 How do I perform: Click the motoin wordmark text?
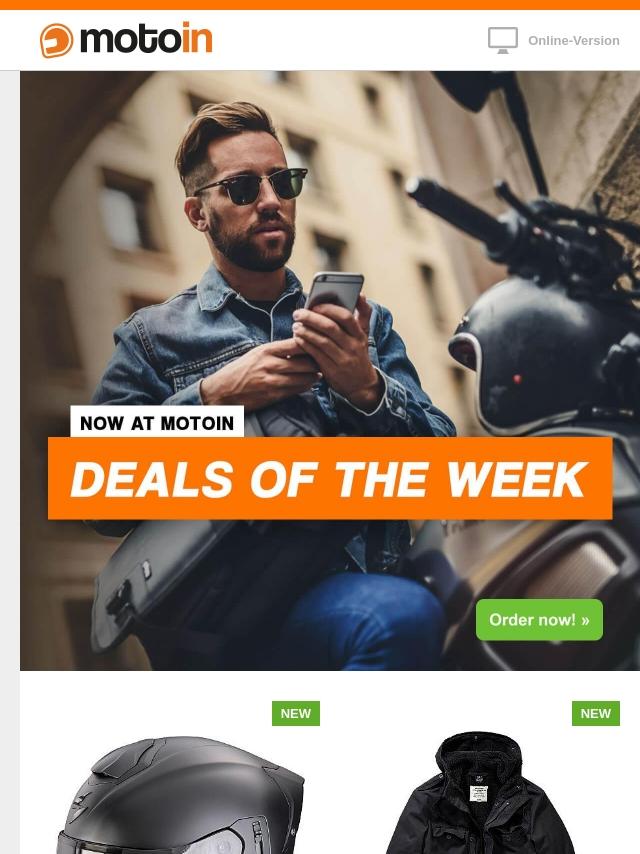tap(146, 39)
